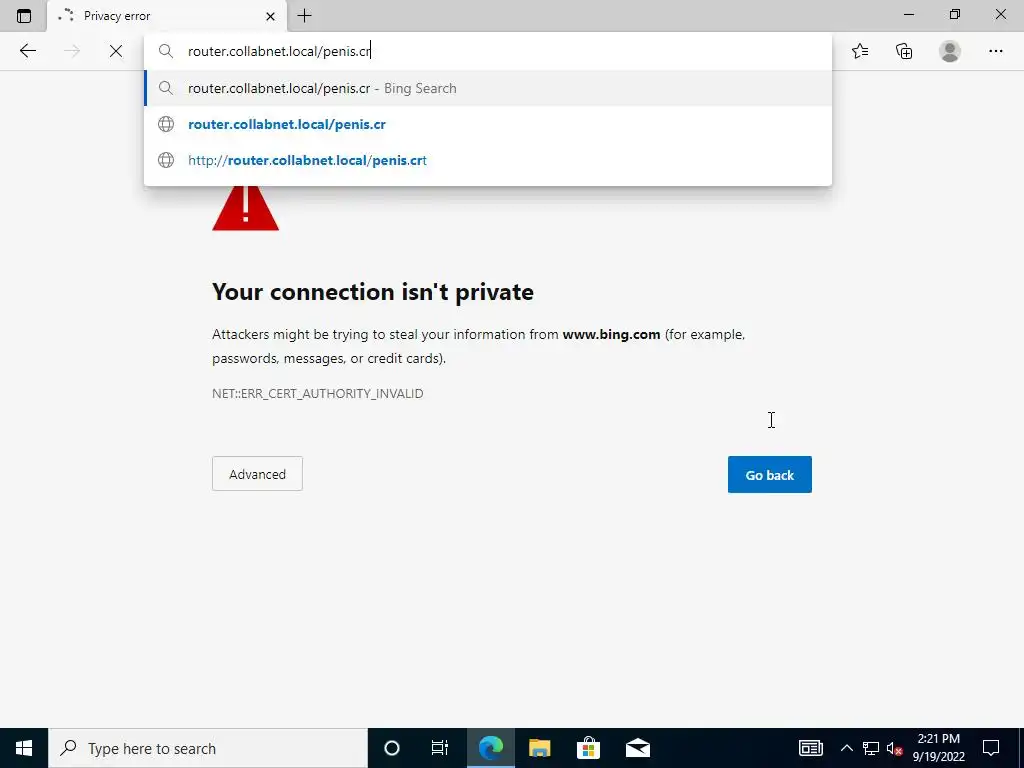Click the Go back button
Viewport: 1024px width, 768px height.
point(769,475)
